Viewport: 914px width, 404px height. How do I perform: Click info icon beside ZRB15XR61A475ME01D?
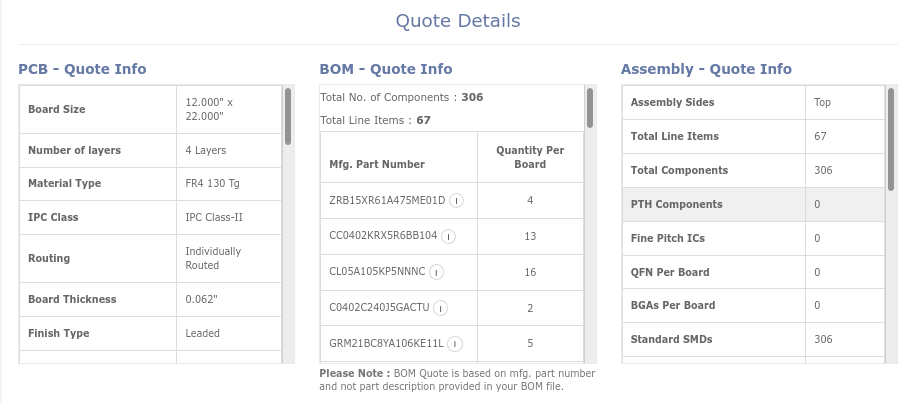[x=456, y=200]
